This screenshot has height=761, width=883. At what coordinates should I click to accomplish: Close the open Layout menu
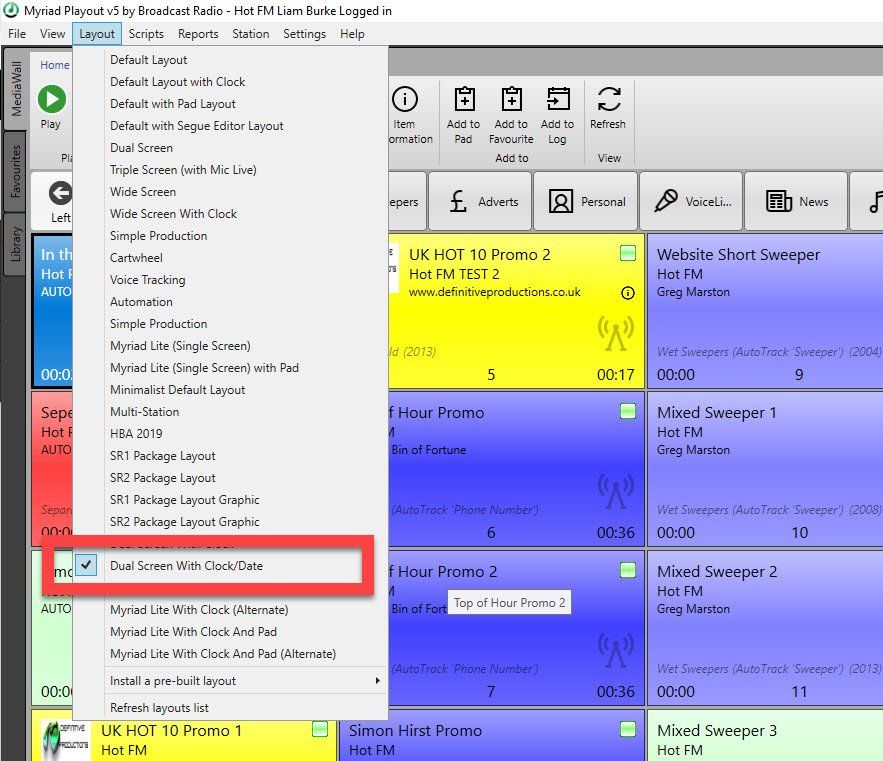97,34
